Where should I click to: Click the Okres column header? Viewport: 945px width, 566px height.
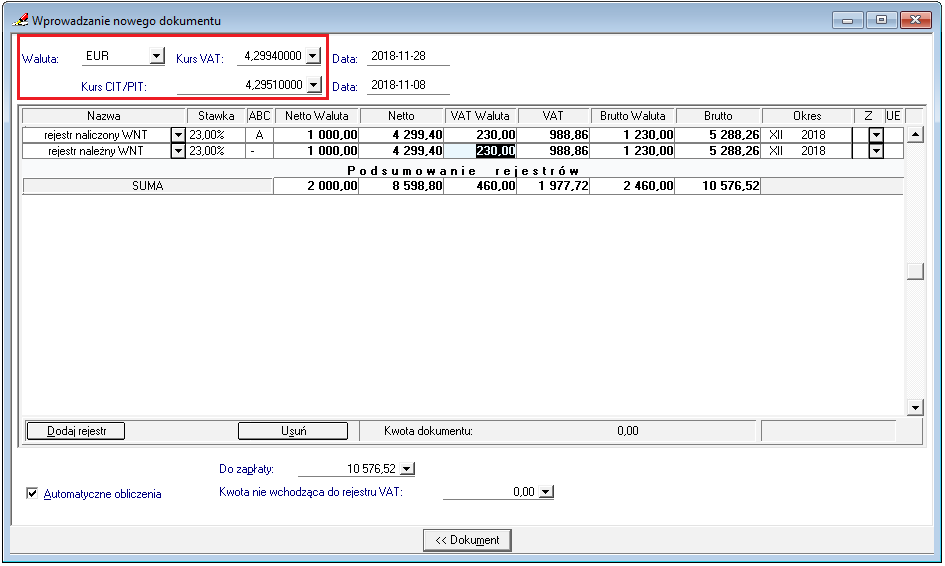pyautogui.click(x=808, y=116)
